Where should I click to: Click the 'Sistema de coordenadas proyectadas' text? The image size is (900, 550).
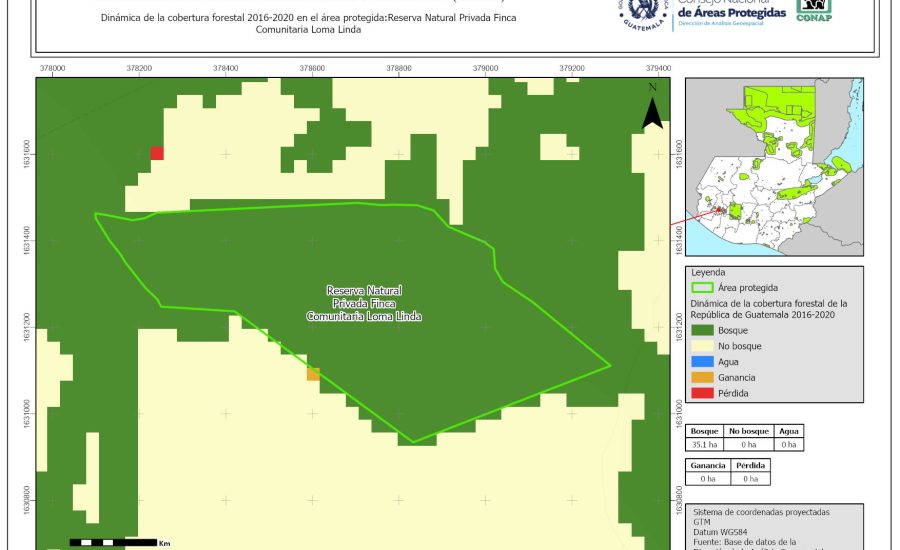(760, 512)
